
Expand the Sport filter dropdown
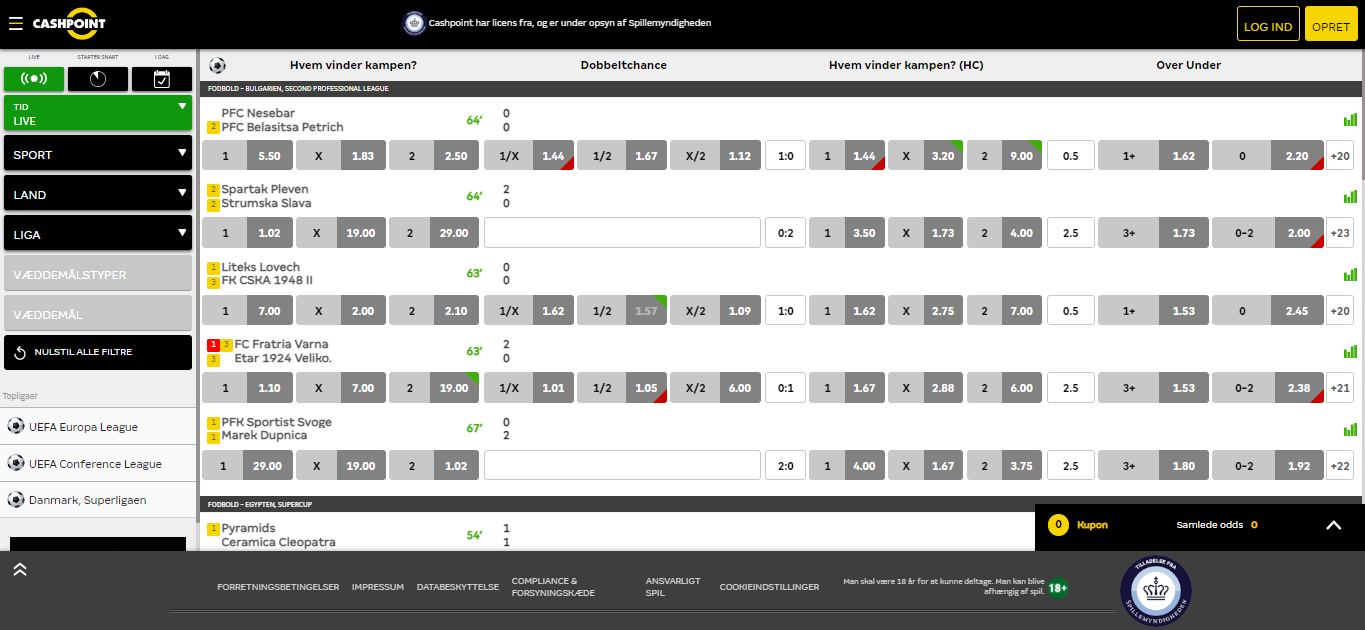point(98,154)
